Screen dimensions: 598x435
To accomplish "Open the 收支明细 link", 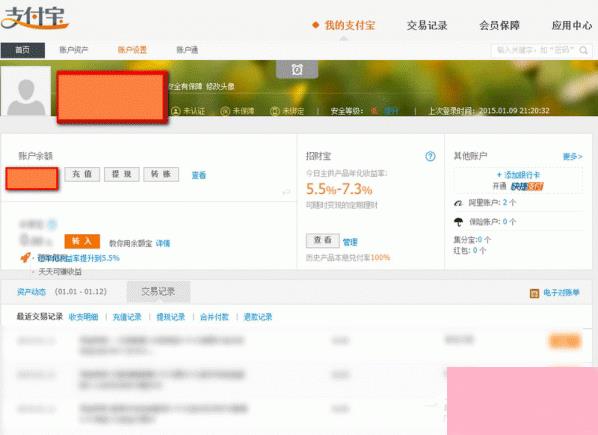I will point(84,317).
